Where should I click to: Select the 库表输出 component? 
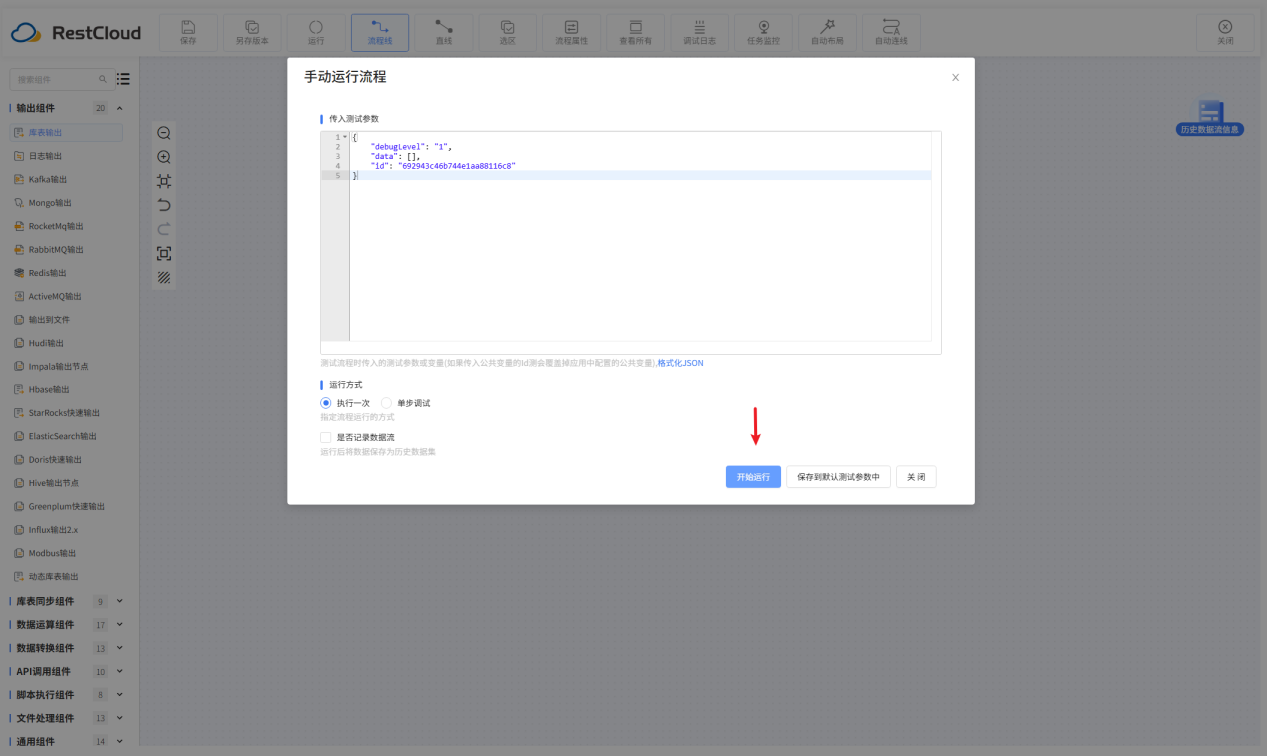coord(66,132)
